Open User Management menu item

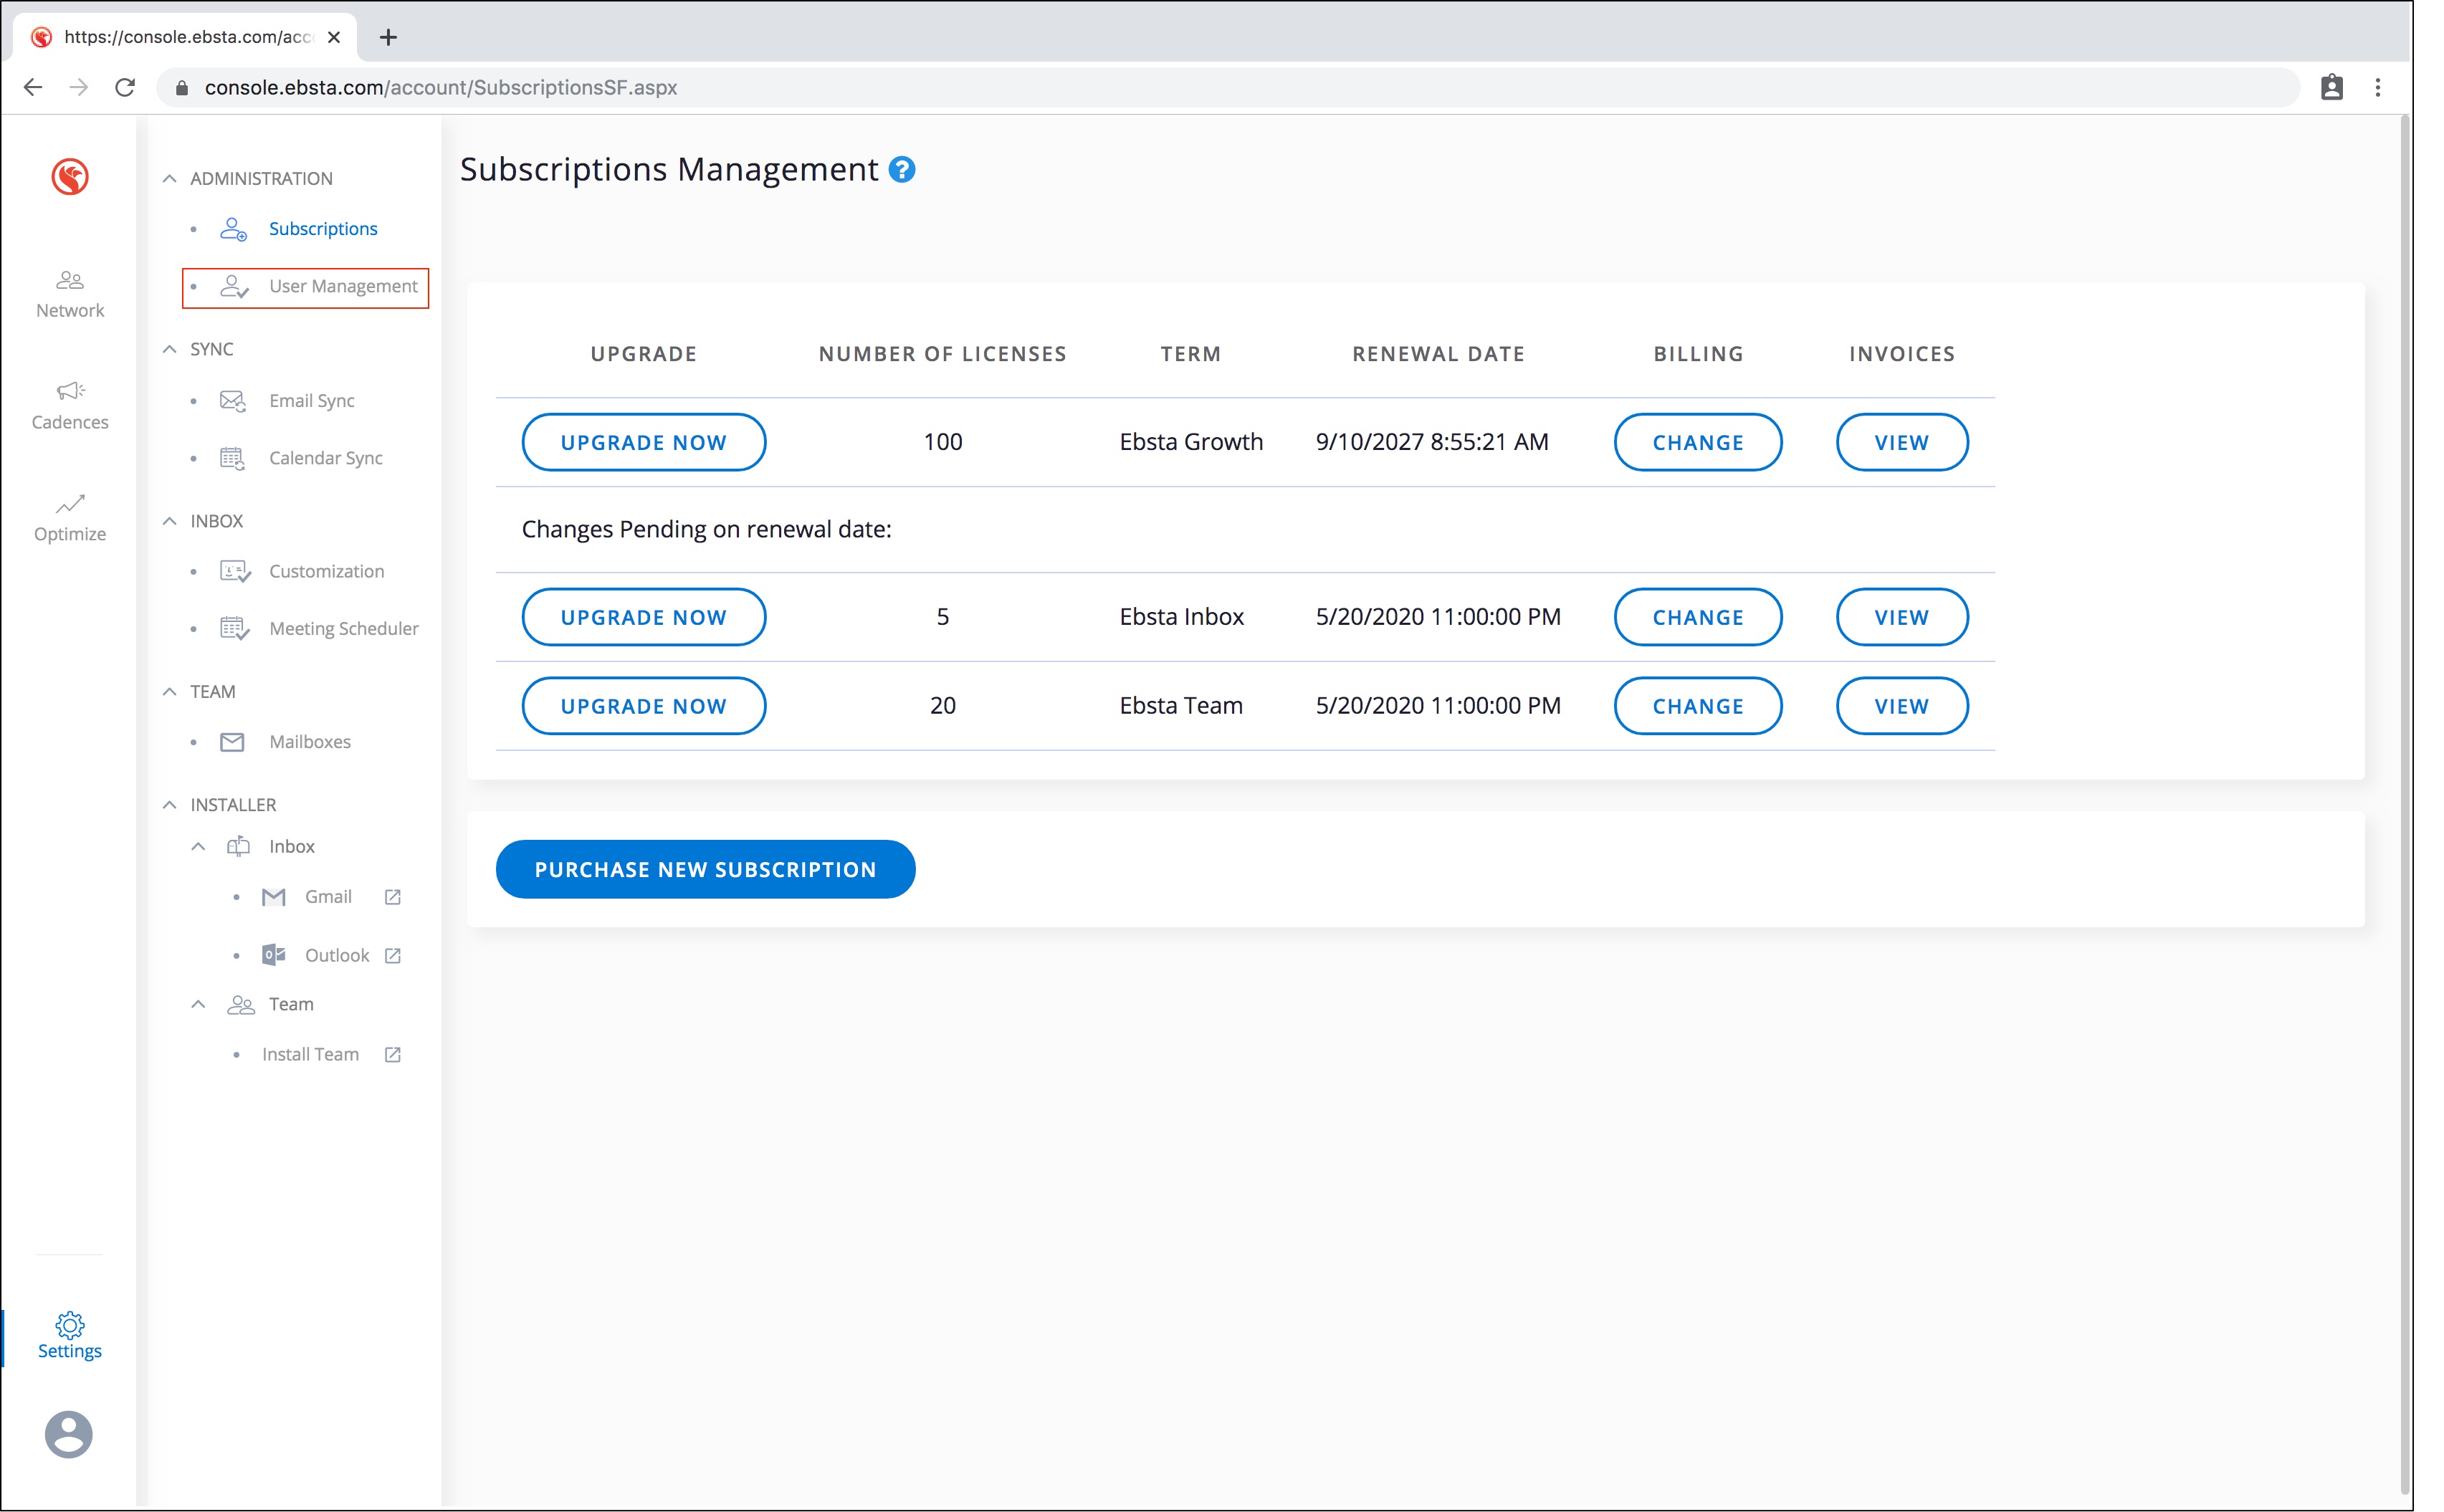point(343,287)
